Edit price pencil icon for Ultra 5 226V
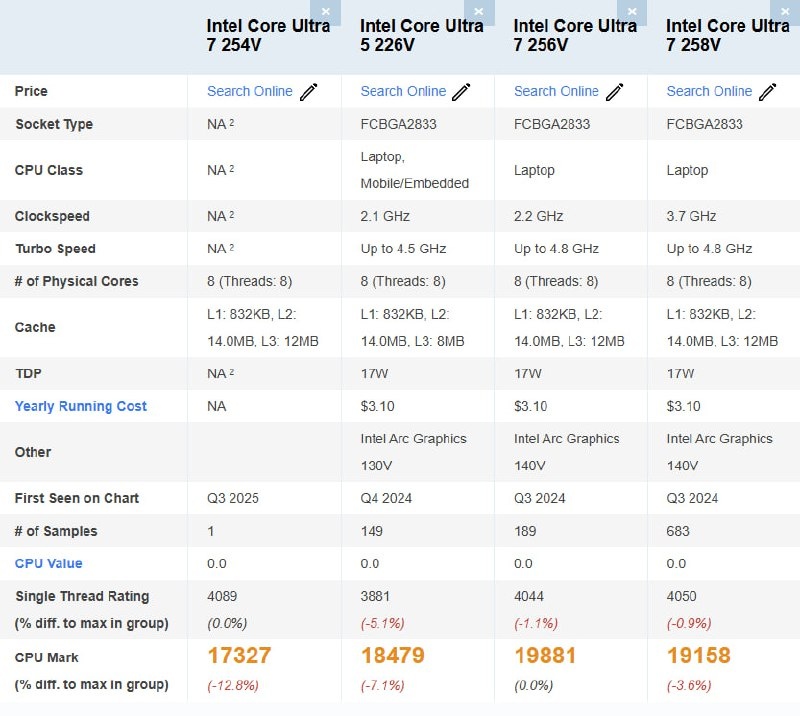 click(x=461, y=92)
